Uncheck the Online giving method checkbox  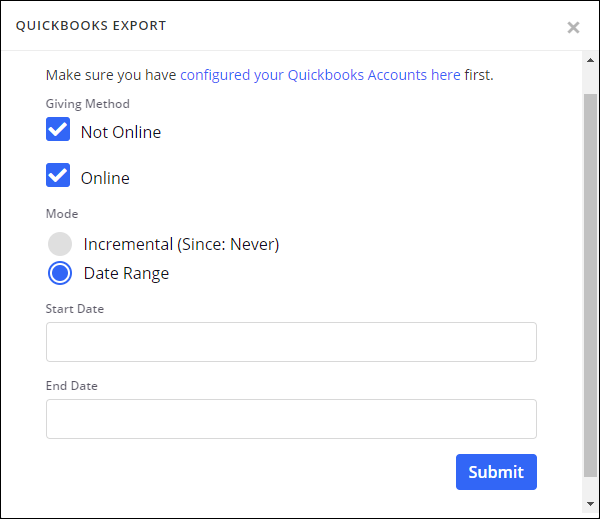click(x=58, y=176)
